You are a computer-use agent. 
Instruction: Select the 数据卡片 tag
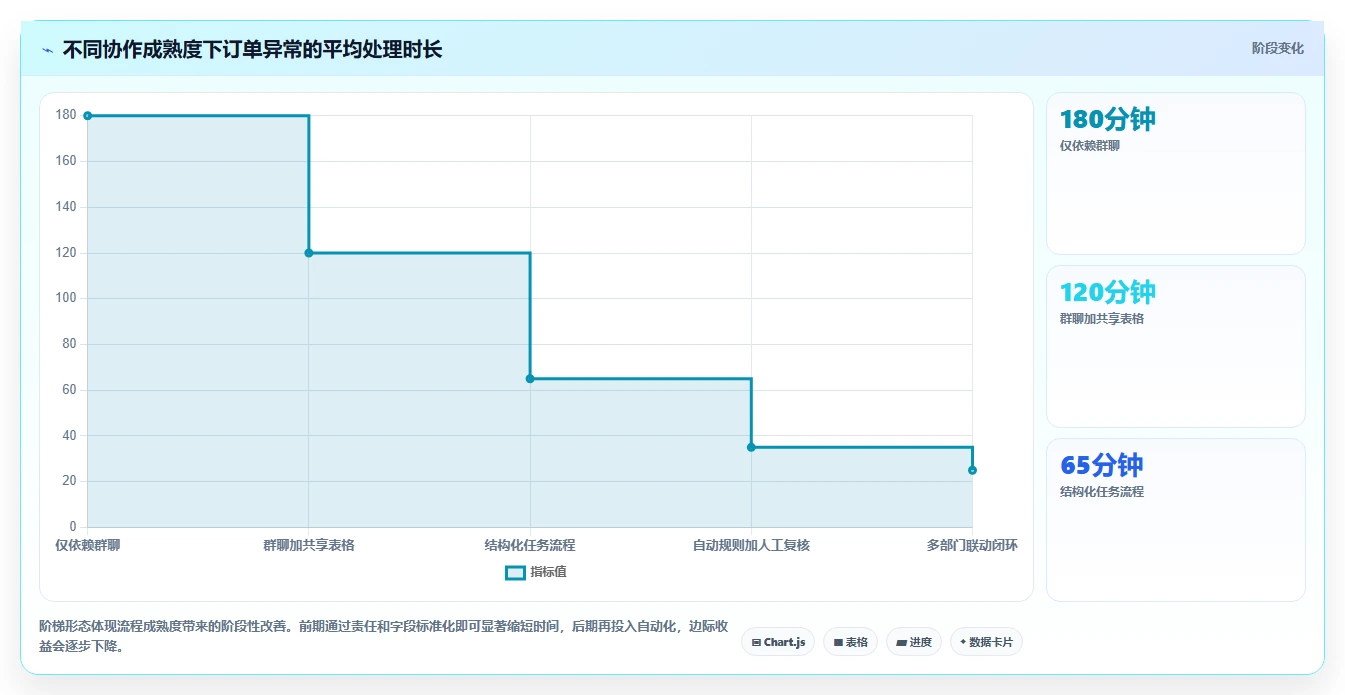986,642
